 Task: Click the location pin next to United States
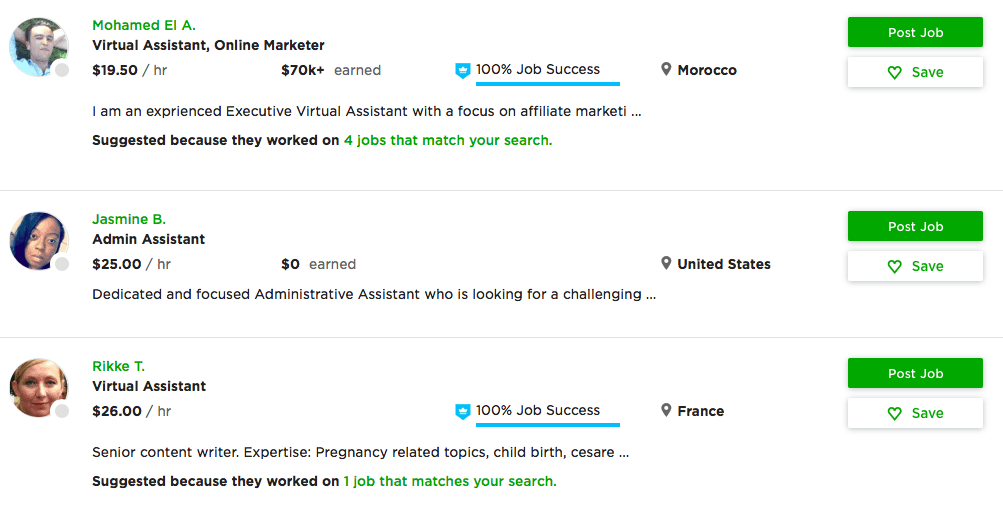click(666, 263)
